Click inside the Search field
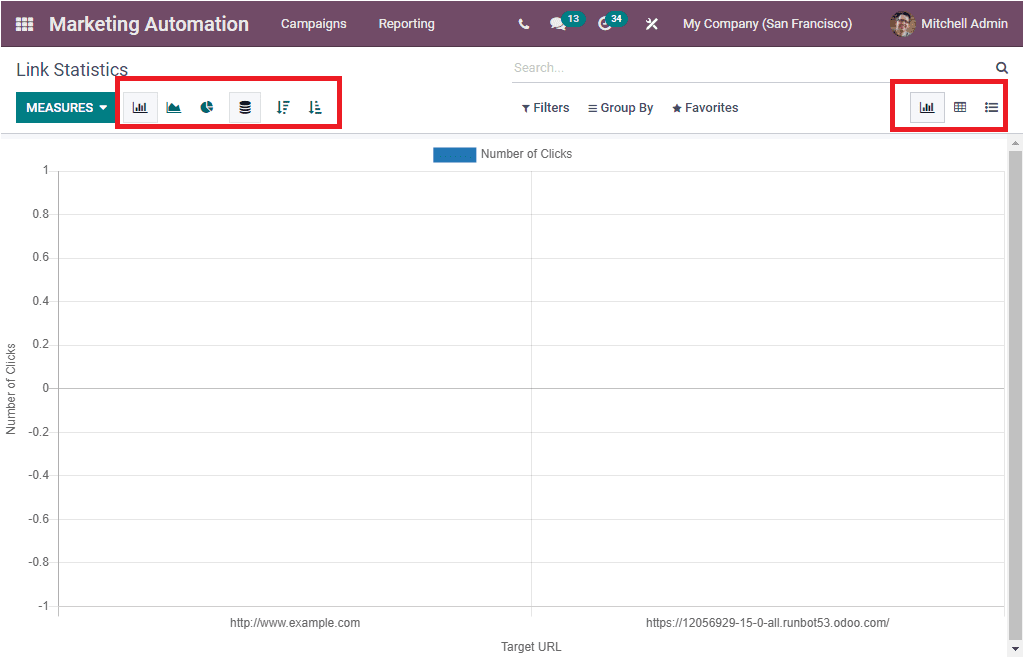 (x=700, y=67)
